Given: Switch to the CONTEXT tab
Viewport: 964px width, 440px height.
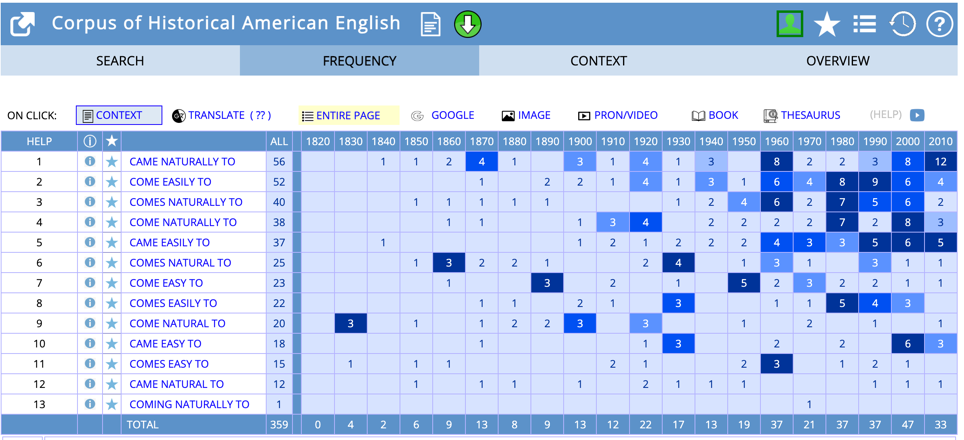Looking at the screenshot, I should pyautogui.click(x=598, y=61).
